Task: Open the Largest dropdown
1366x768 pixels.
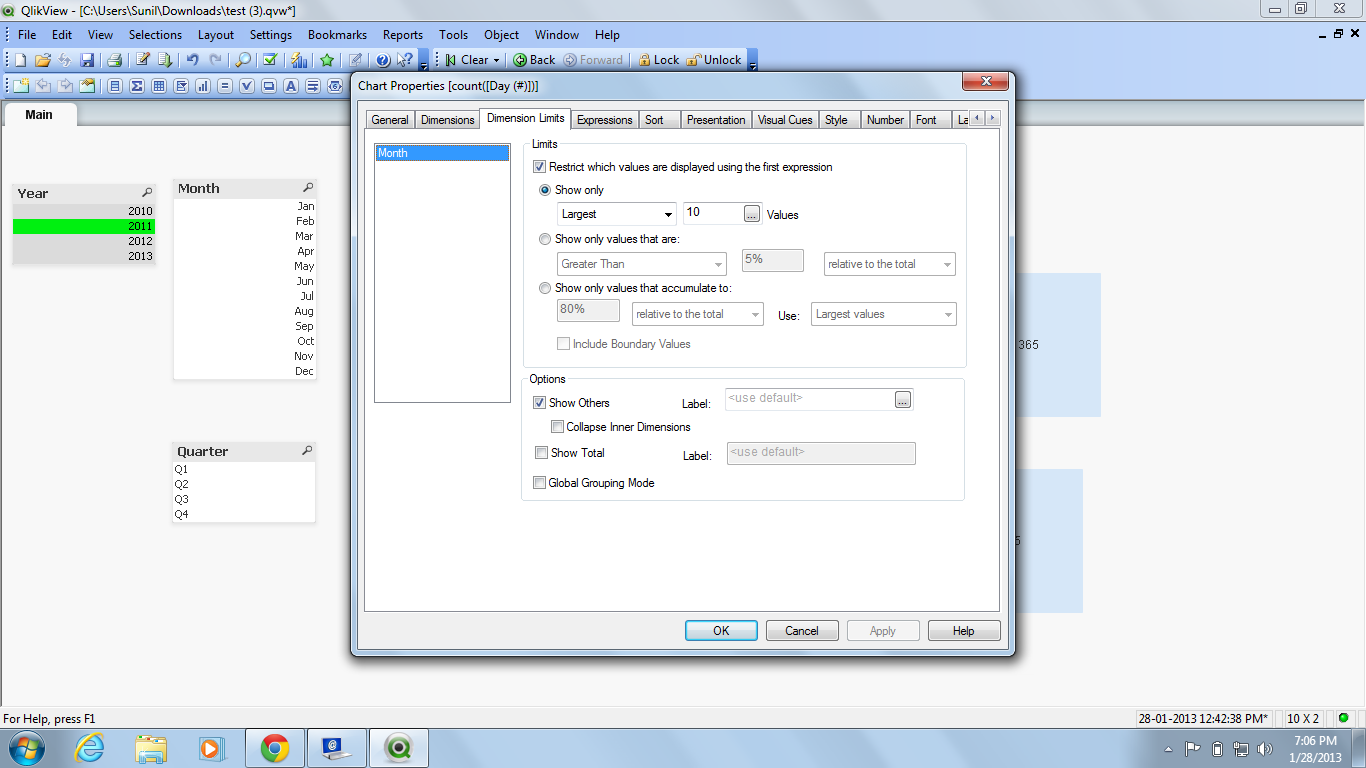Action: click(x=617, y=214)
